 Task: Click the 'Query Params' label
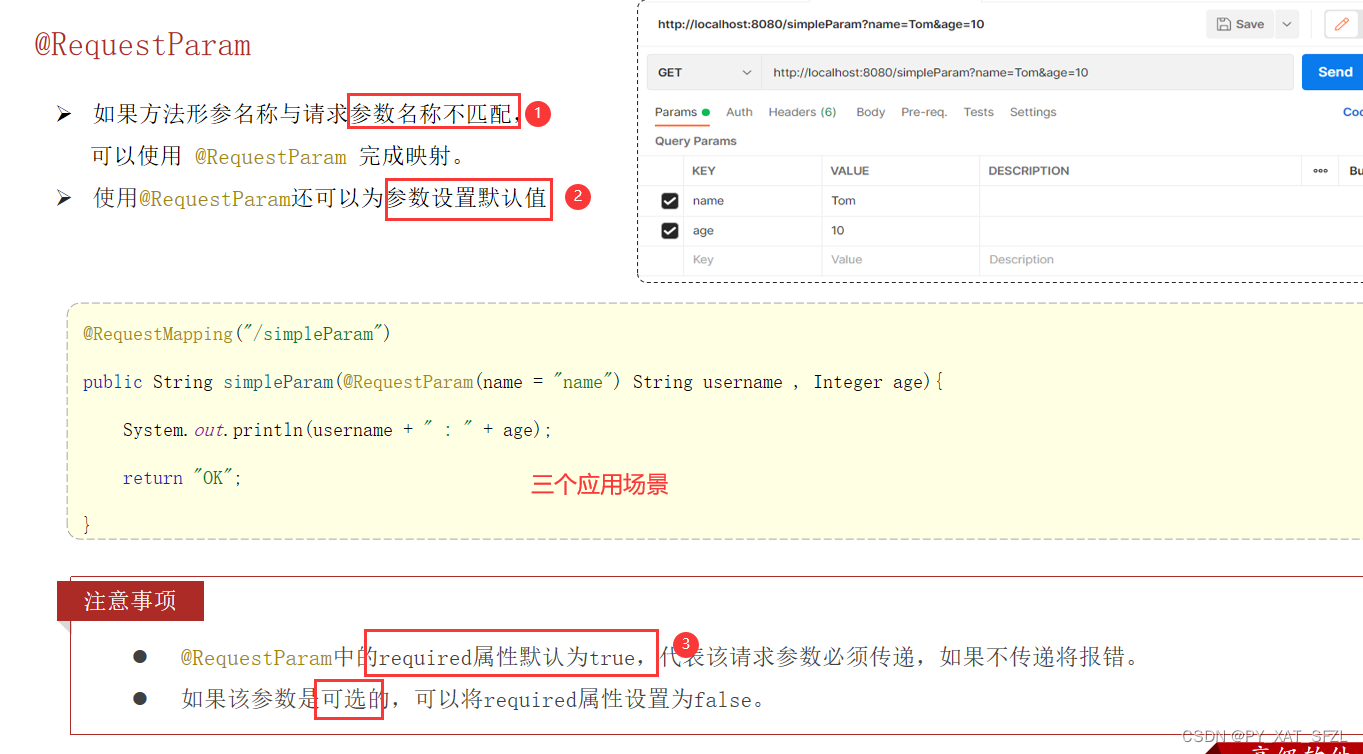696,141
